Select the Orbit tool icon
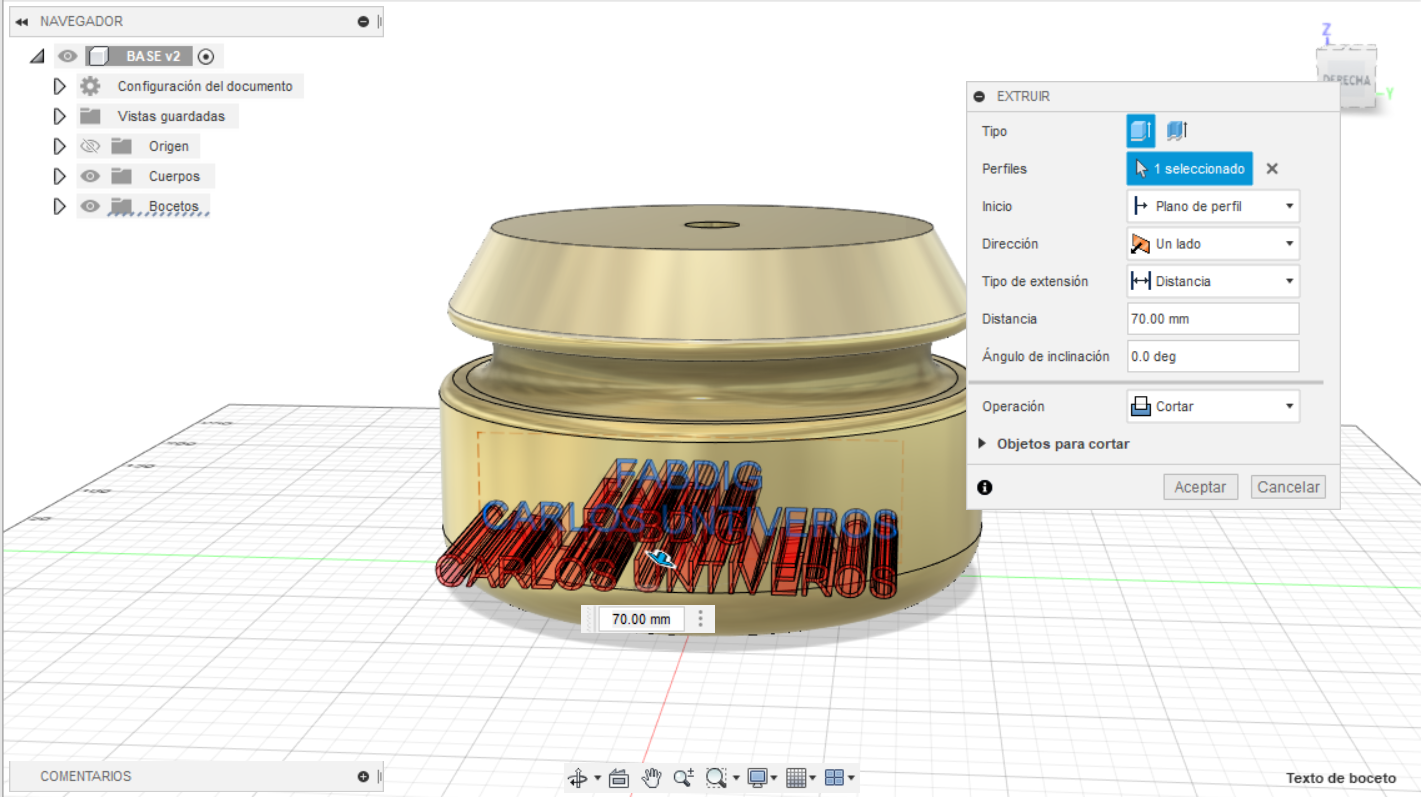Screen dimensions: 1421x797 (577, 778)
